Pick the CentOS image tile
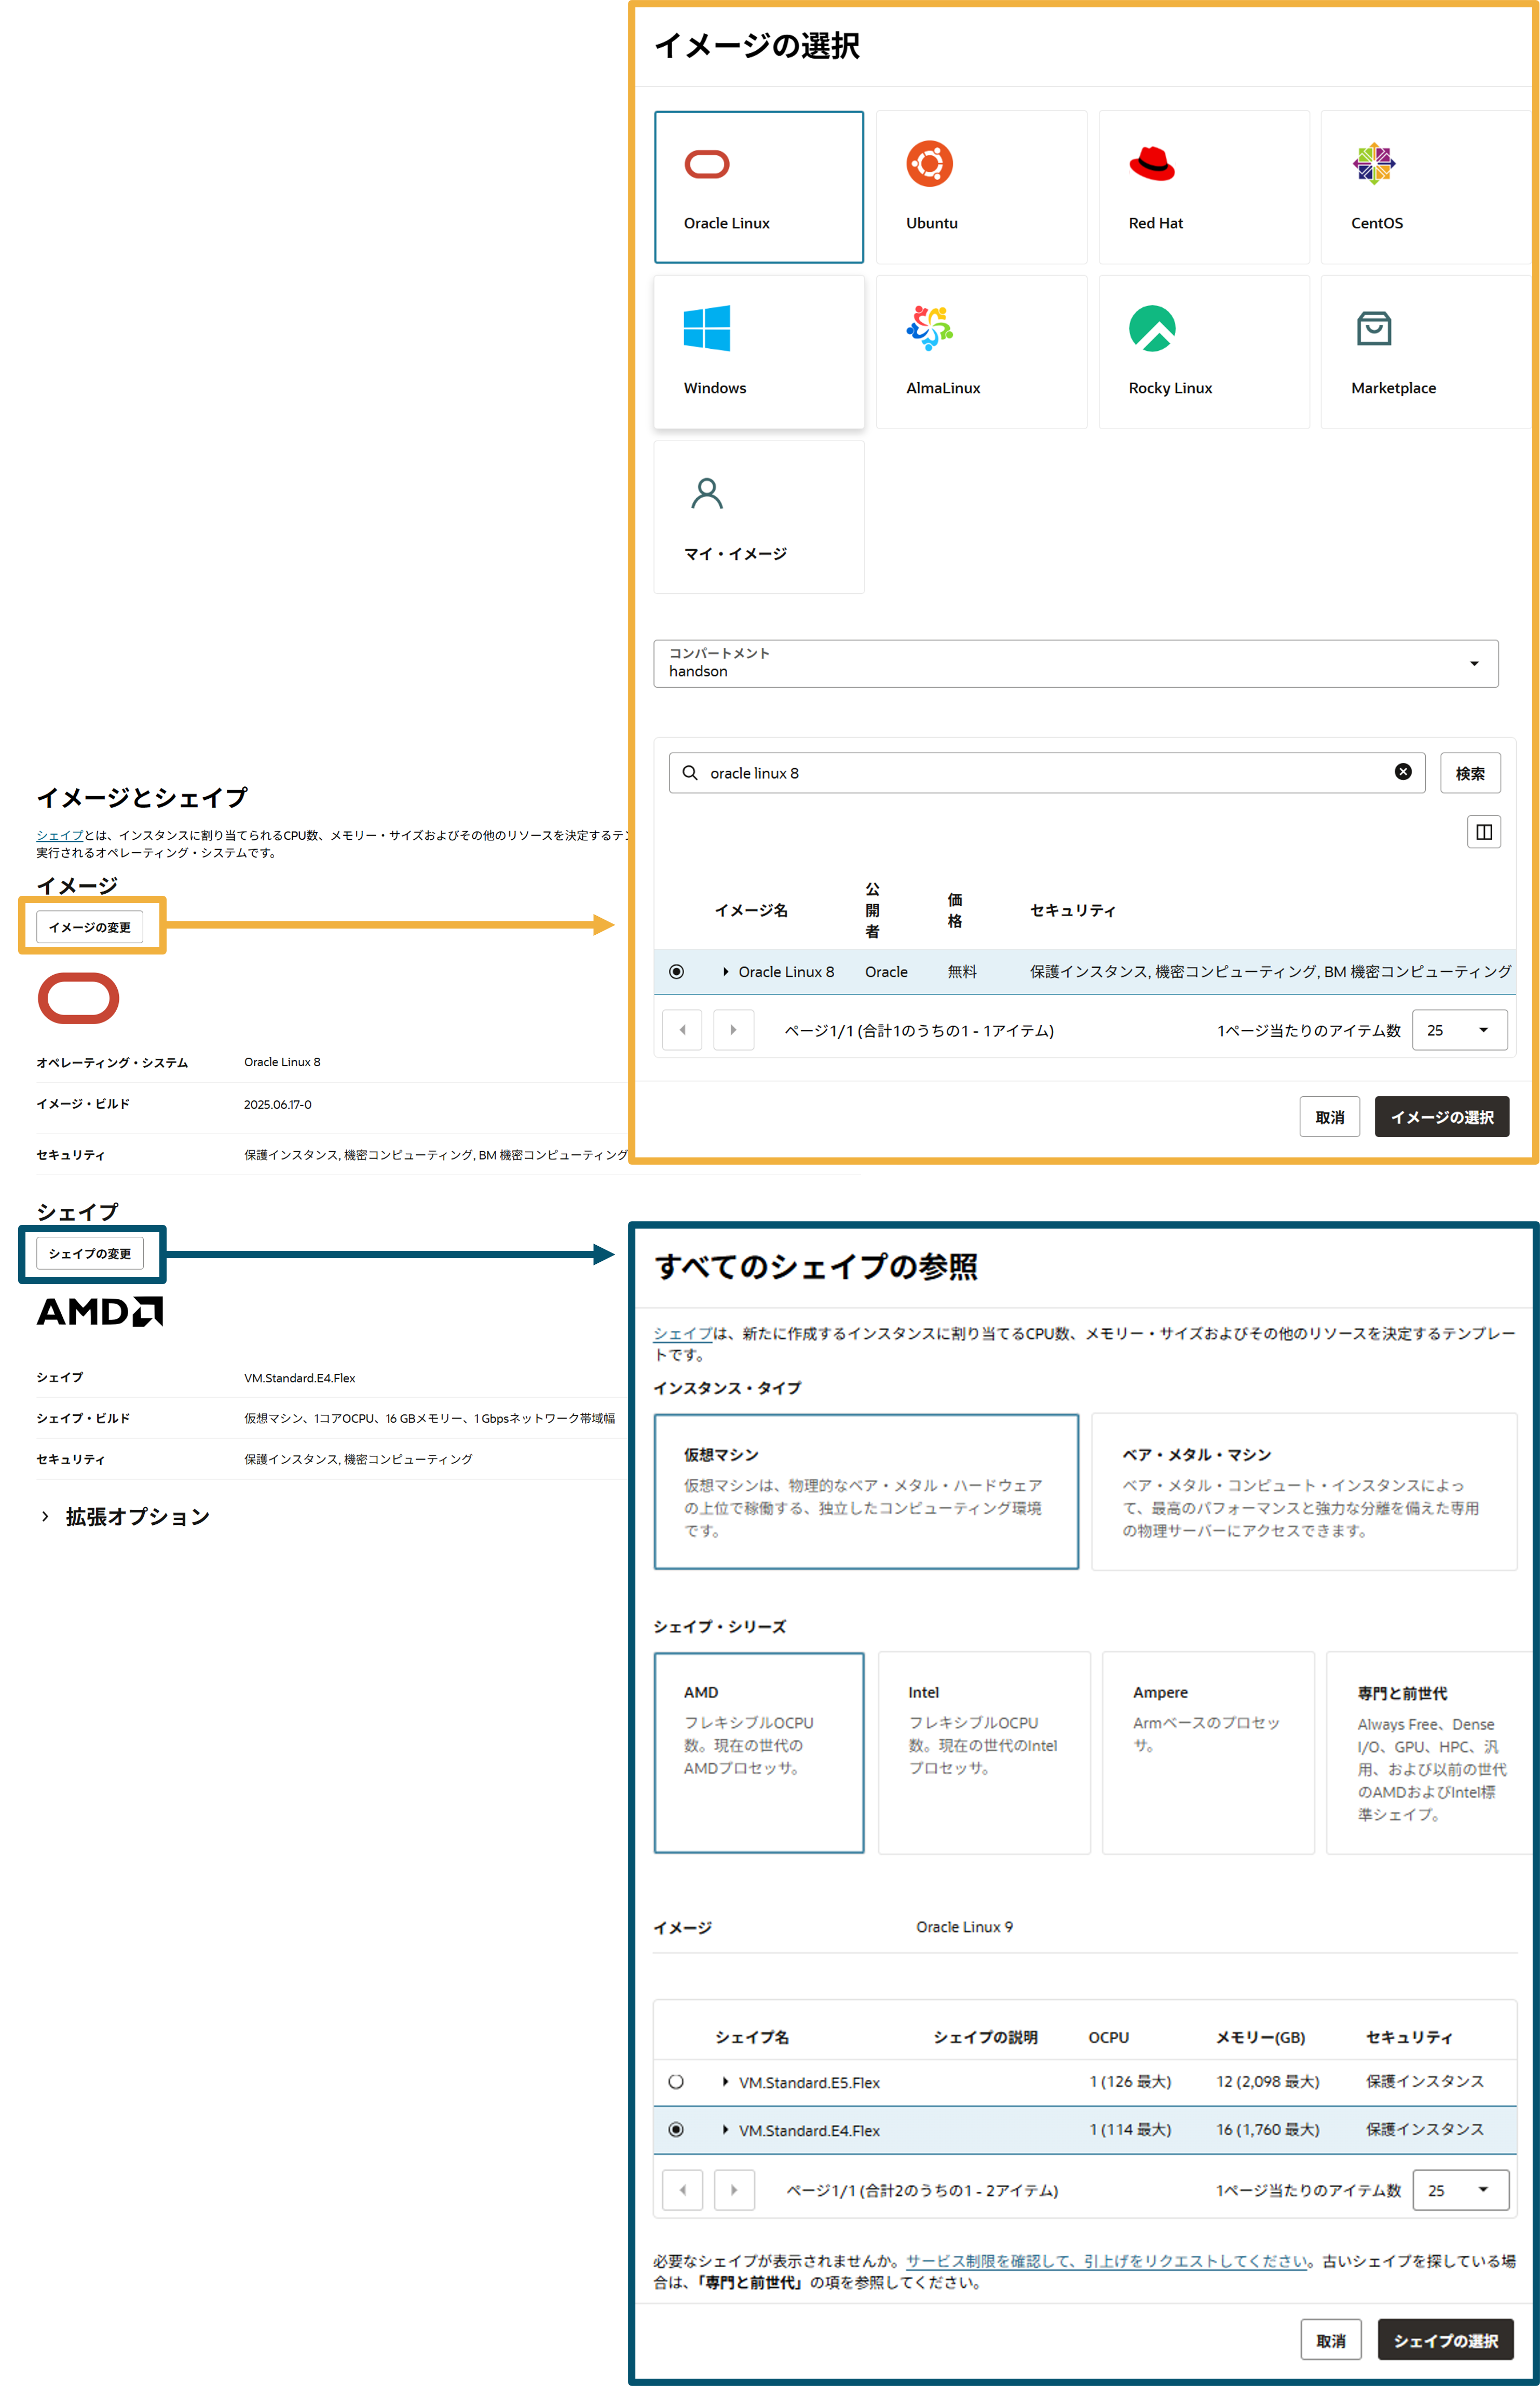 pos(1425,187)
